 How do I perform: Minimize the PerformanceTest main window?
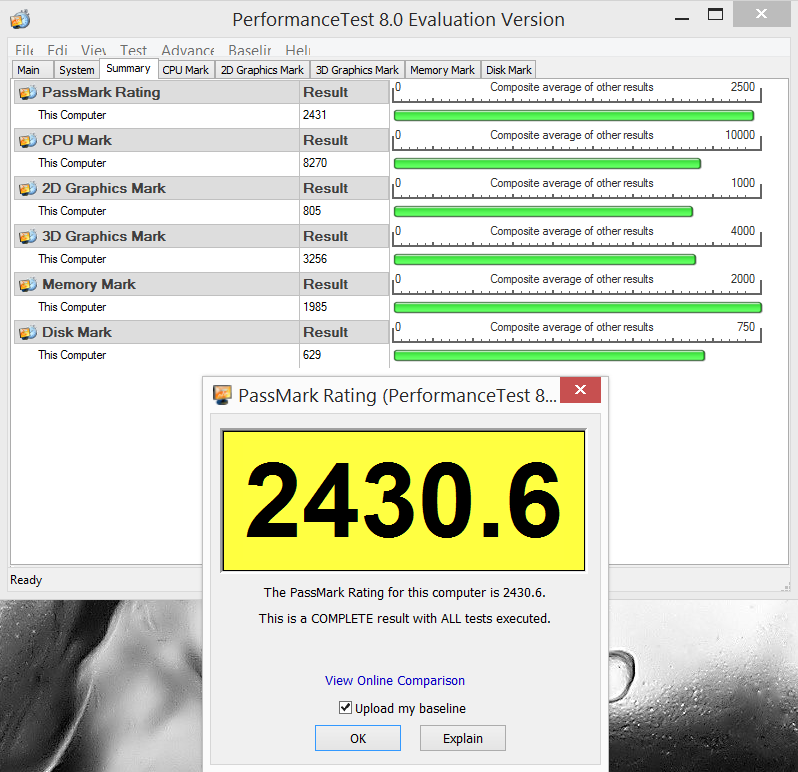click(681, 18)
